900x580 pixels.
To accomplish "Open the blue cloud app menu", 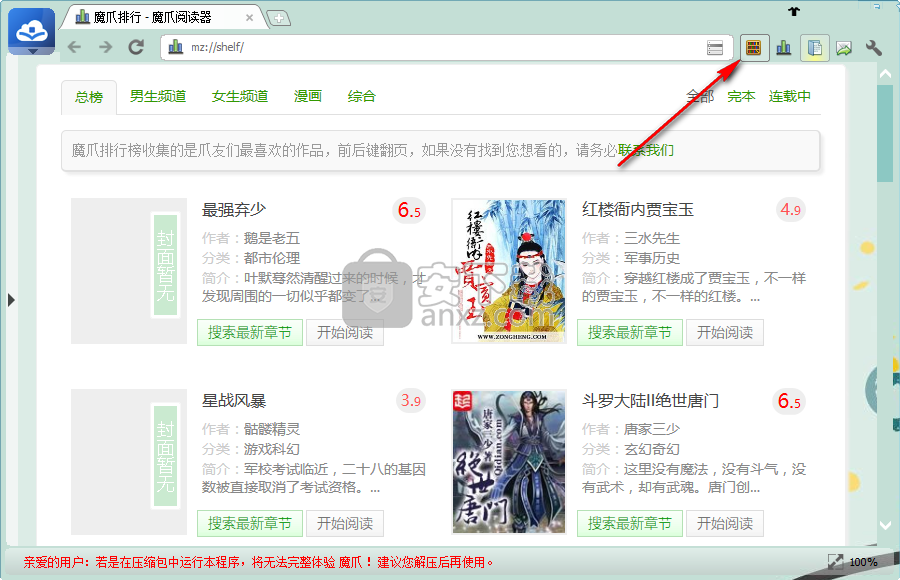I will pyautogui.click(x=31, y=31).
